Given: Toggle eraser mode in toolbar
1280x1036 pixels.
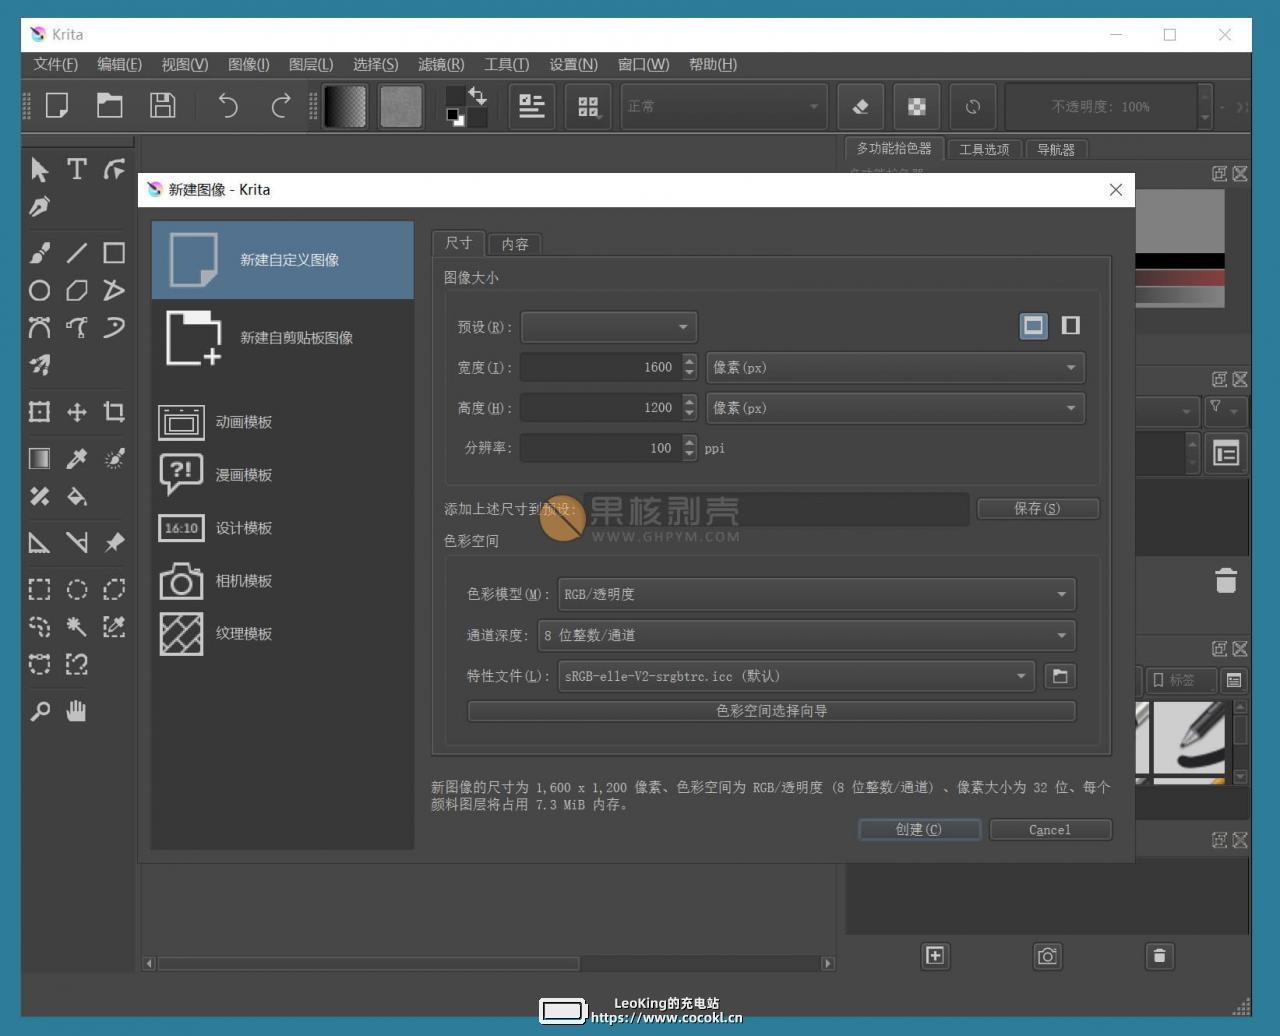Looking at the screenshot, I should click(860, 106).
